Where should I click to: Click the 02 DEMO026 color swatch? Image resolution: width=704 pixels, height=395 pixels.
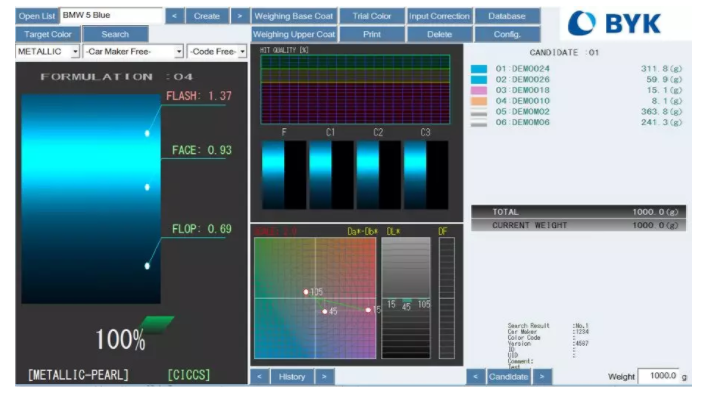click(479, 79)
